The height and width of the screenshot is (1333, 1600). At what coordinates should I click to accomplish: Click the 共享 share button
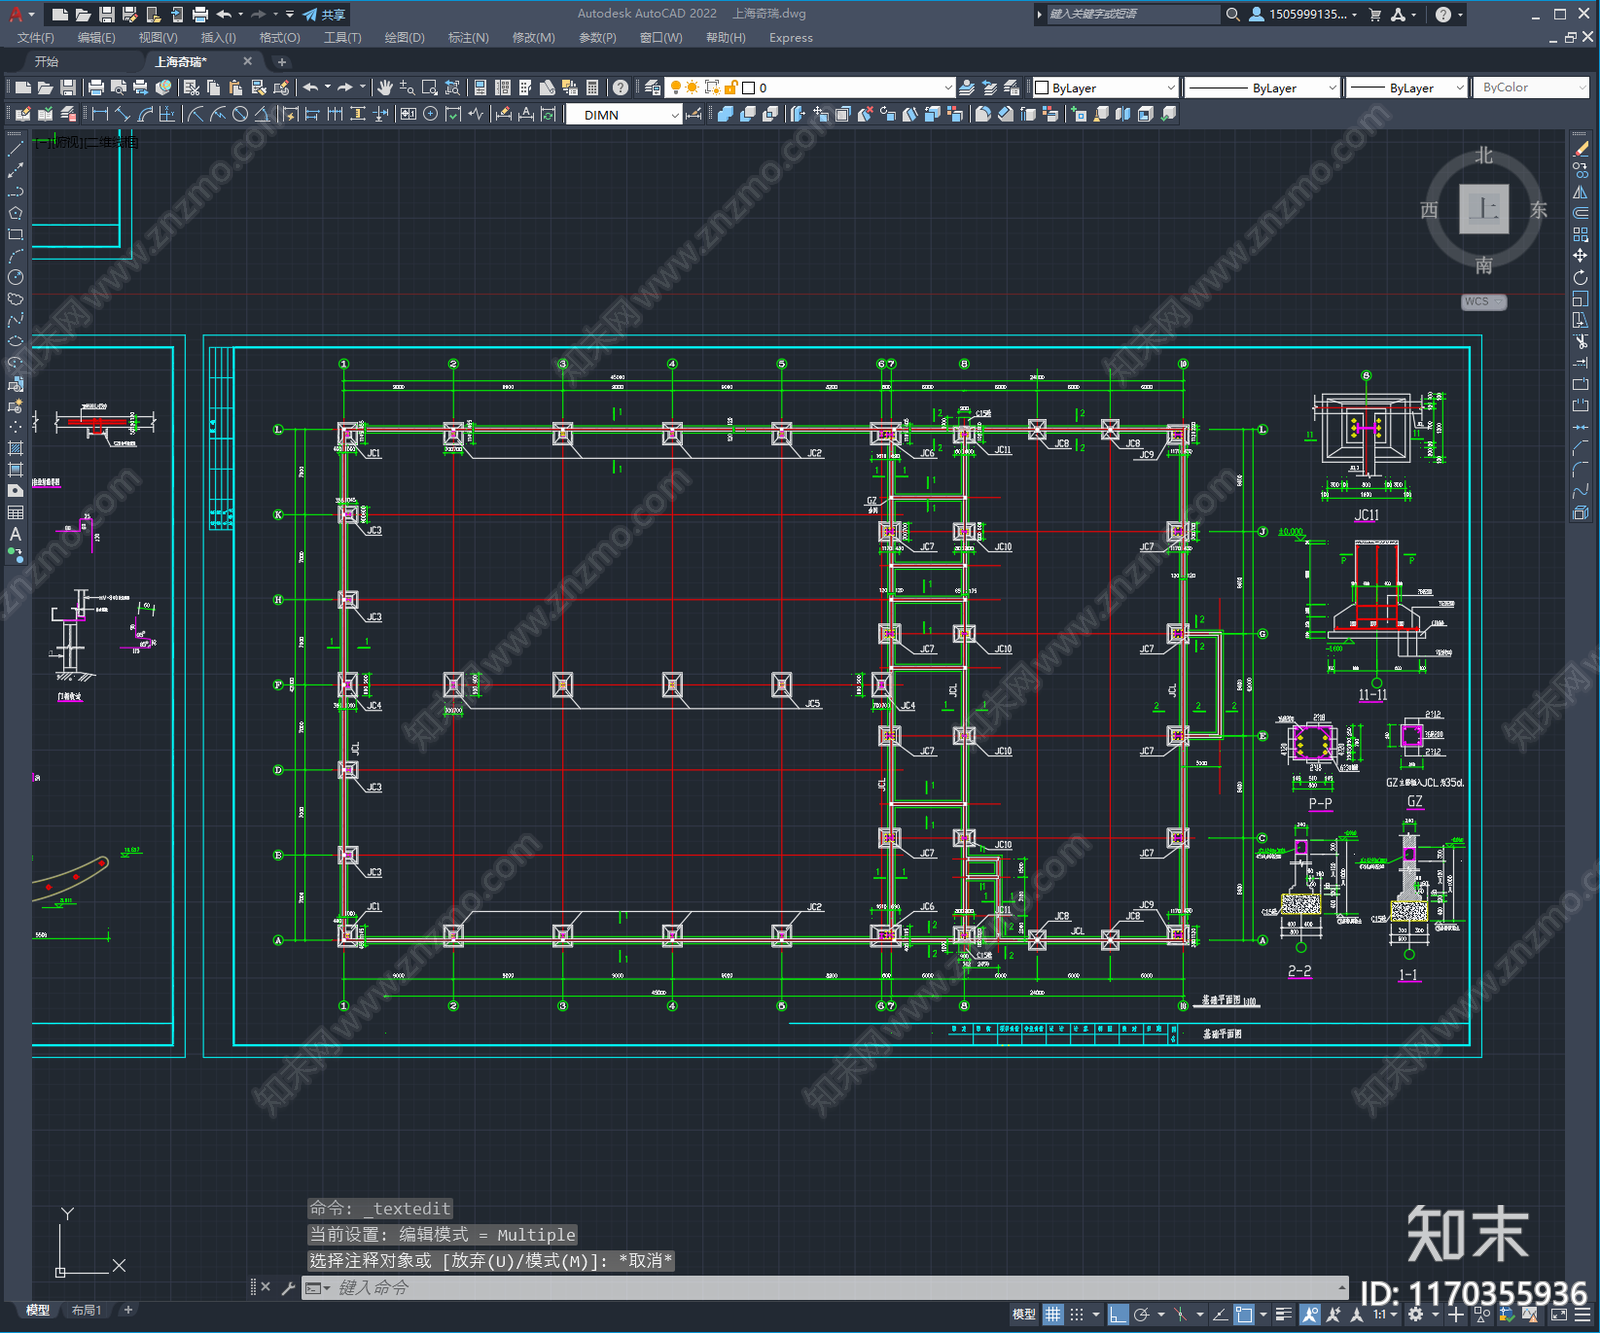pyautogui.click(x=325, y=14)
